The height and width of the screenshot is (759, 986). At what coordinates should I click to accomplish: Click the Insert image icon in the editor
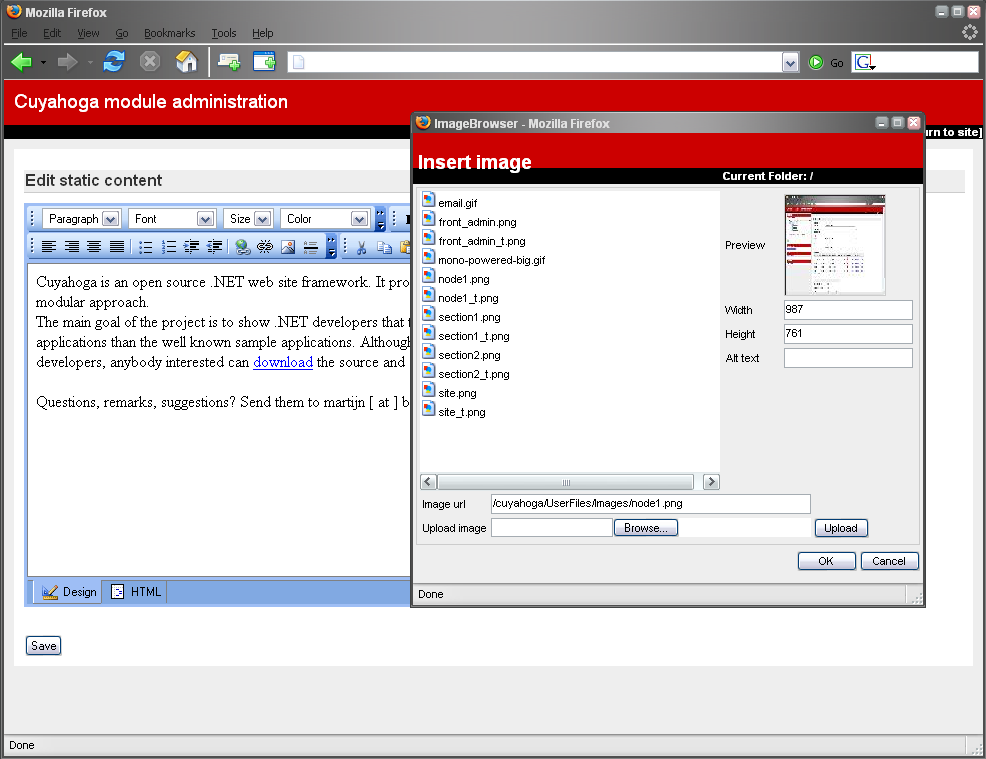(288, 247)
